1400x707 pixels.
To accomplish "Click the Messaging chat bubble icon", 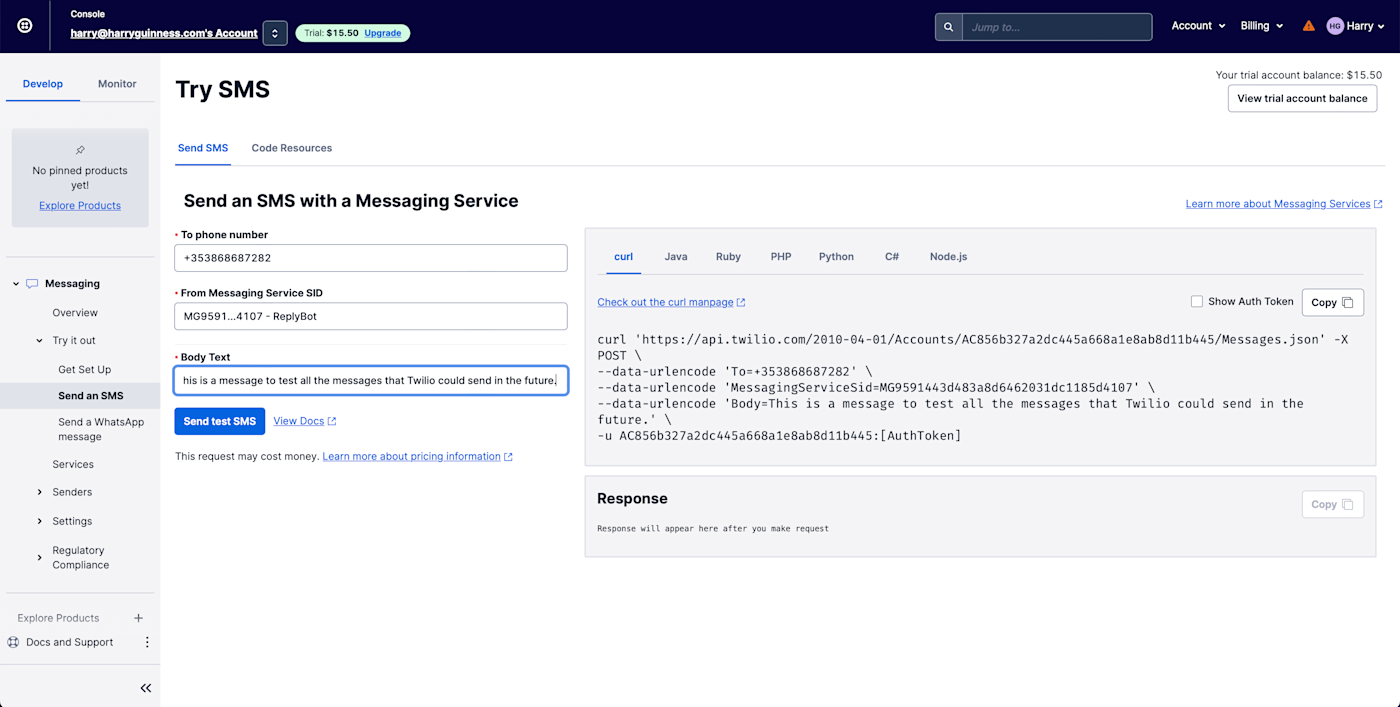I will coord(32,284).
